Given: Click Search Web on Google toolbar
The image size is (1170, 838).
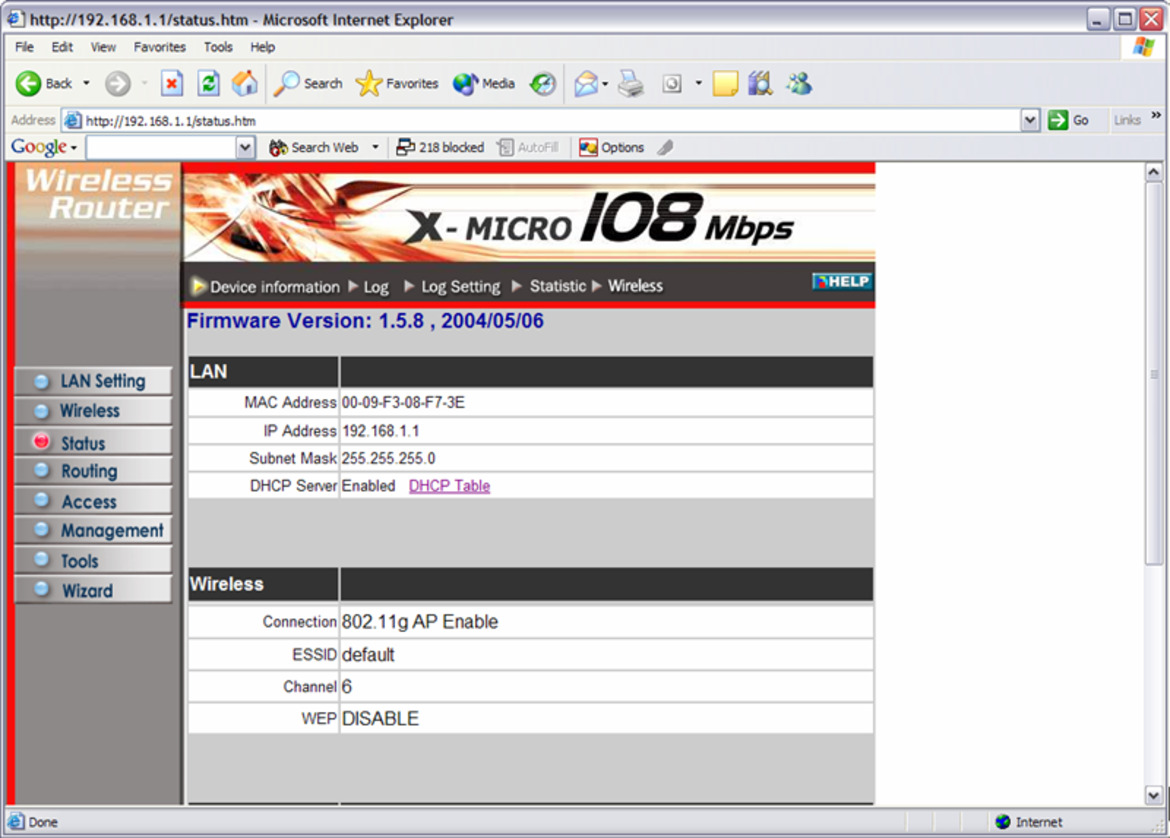Looking at the screenshot, I should (x=314, y=148).
